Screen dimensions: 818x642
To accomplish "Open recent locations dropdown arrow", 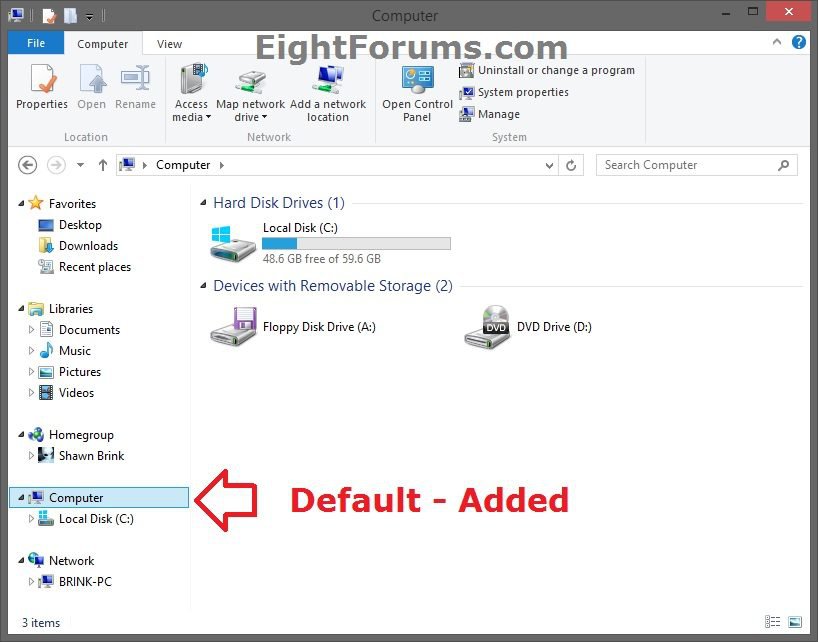I will 80,165.
